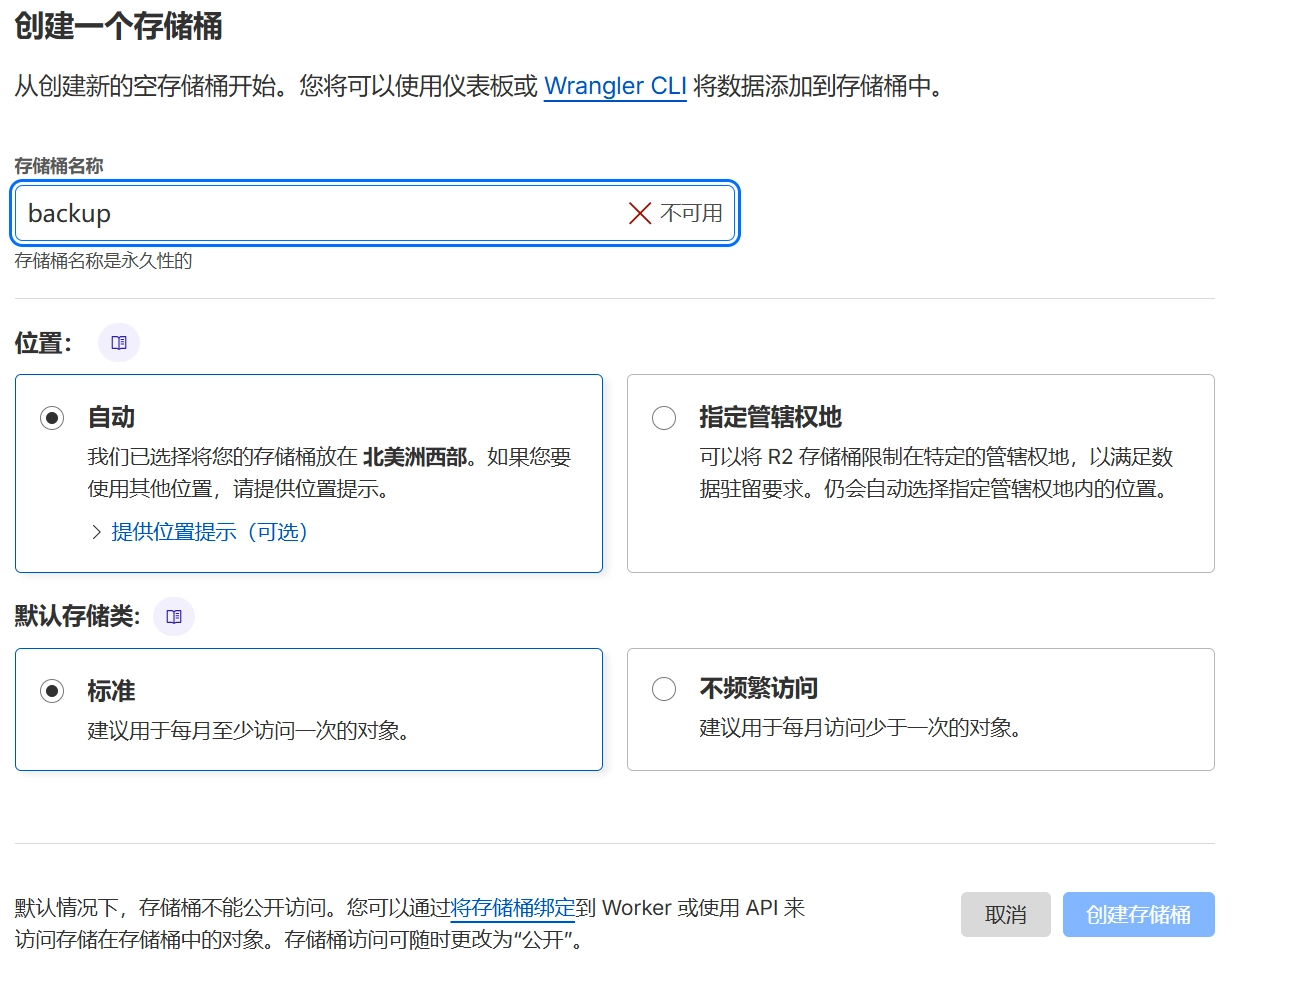Choose the 不频繁访问 storage class radio button
Viewport: 1299px width, 990px height.
click(664, 689)
